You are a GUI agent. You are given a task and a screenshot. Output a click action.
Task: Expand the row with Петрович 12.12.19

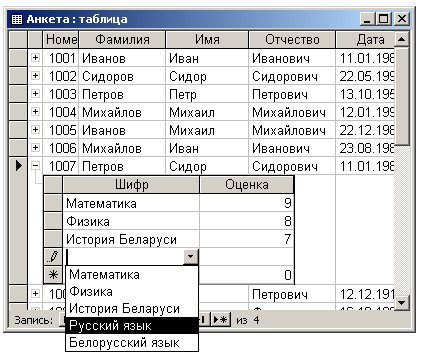click(x=35, y=294)
